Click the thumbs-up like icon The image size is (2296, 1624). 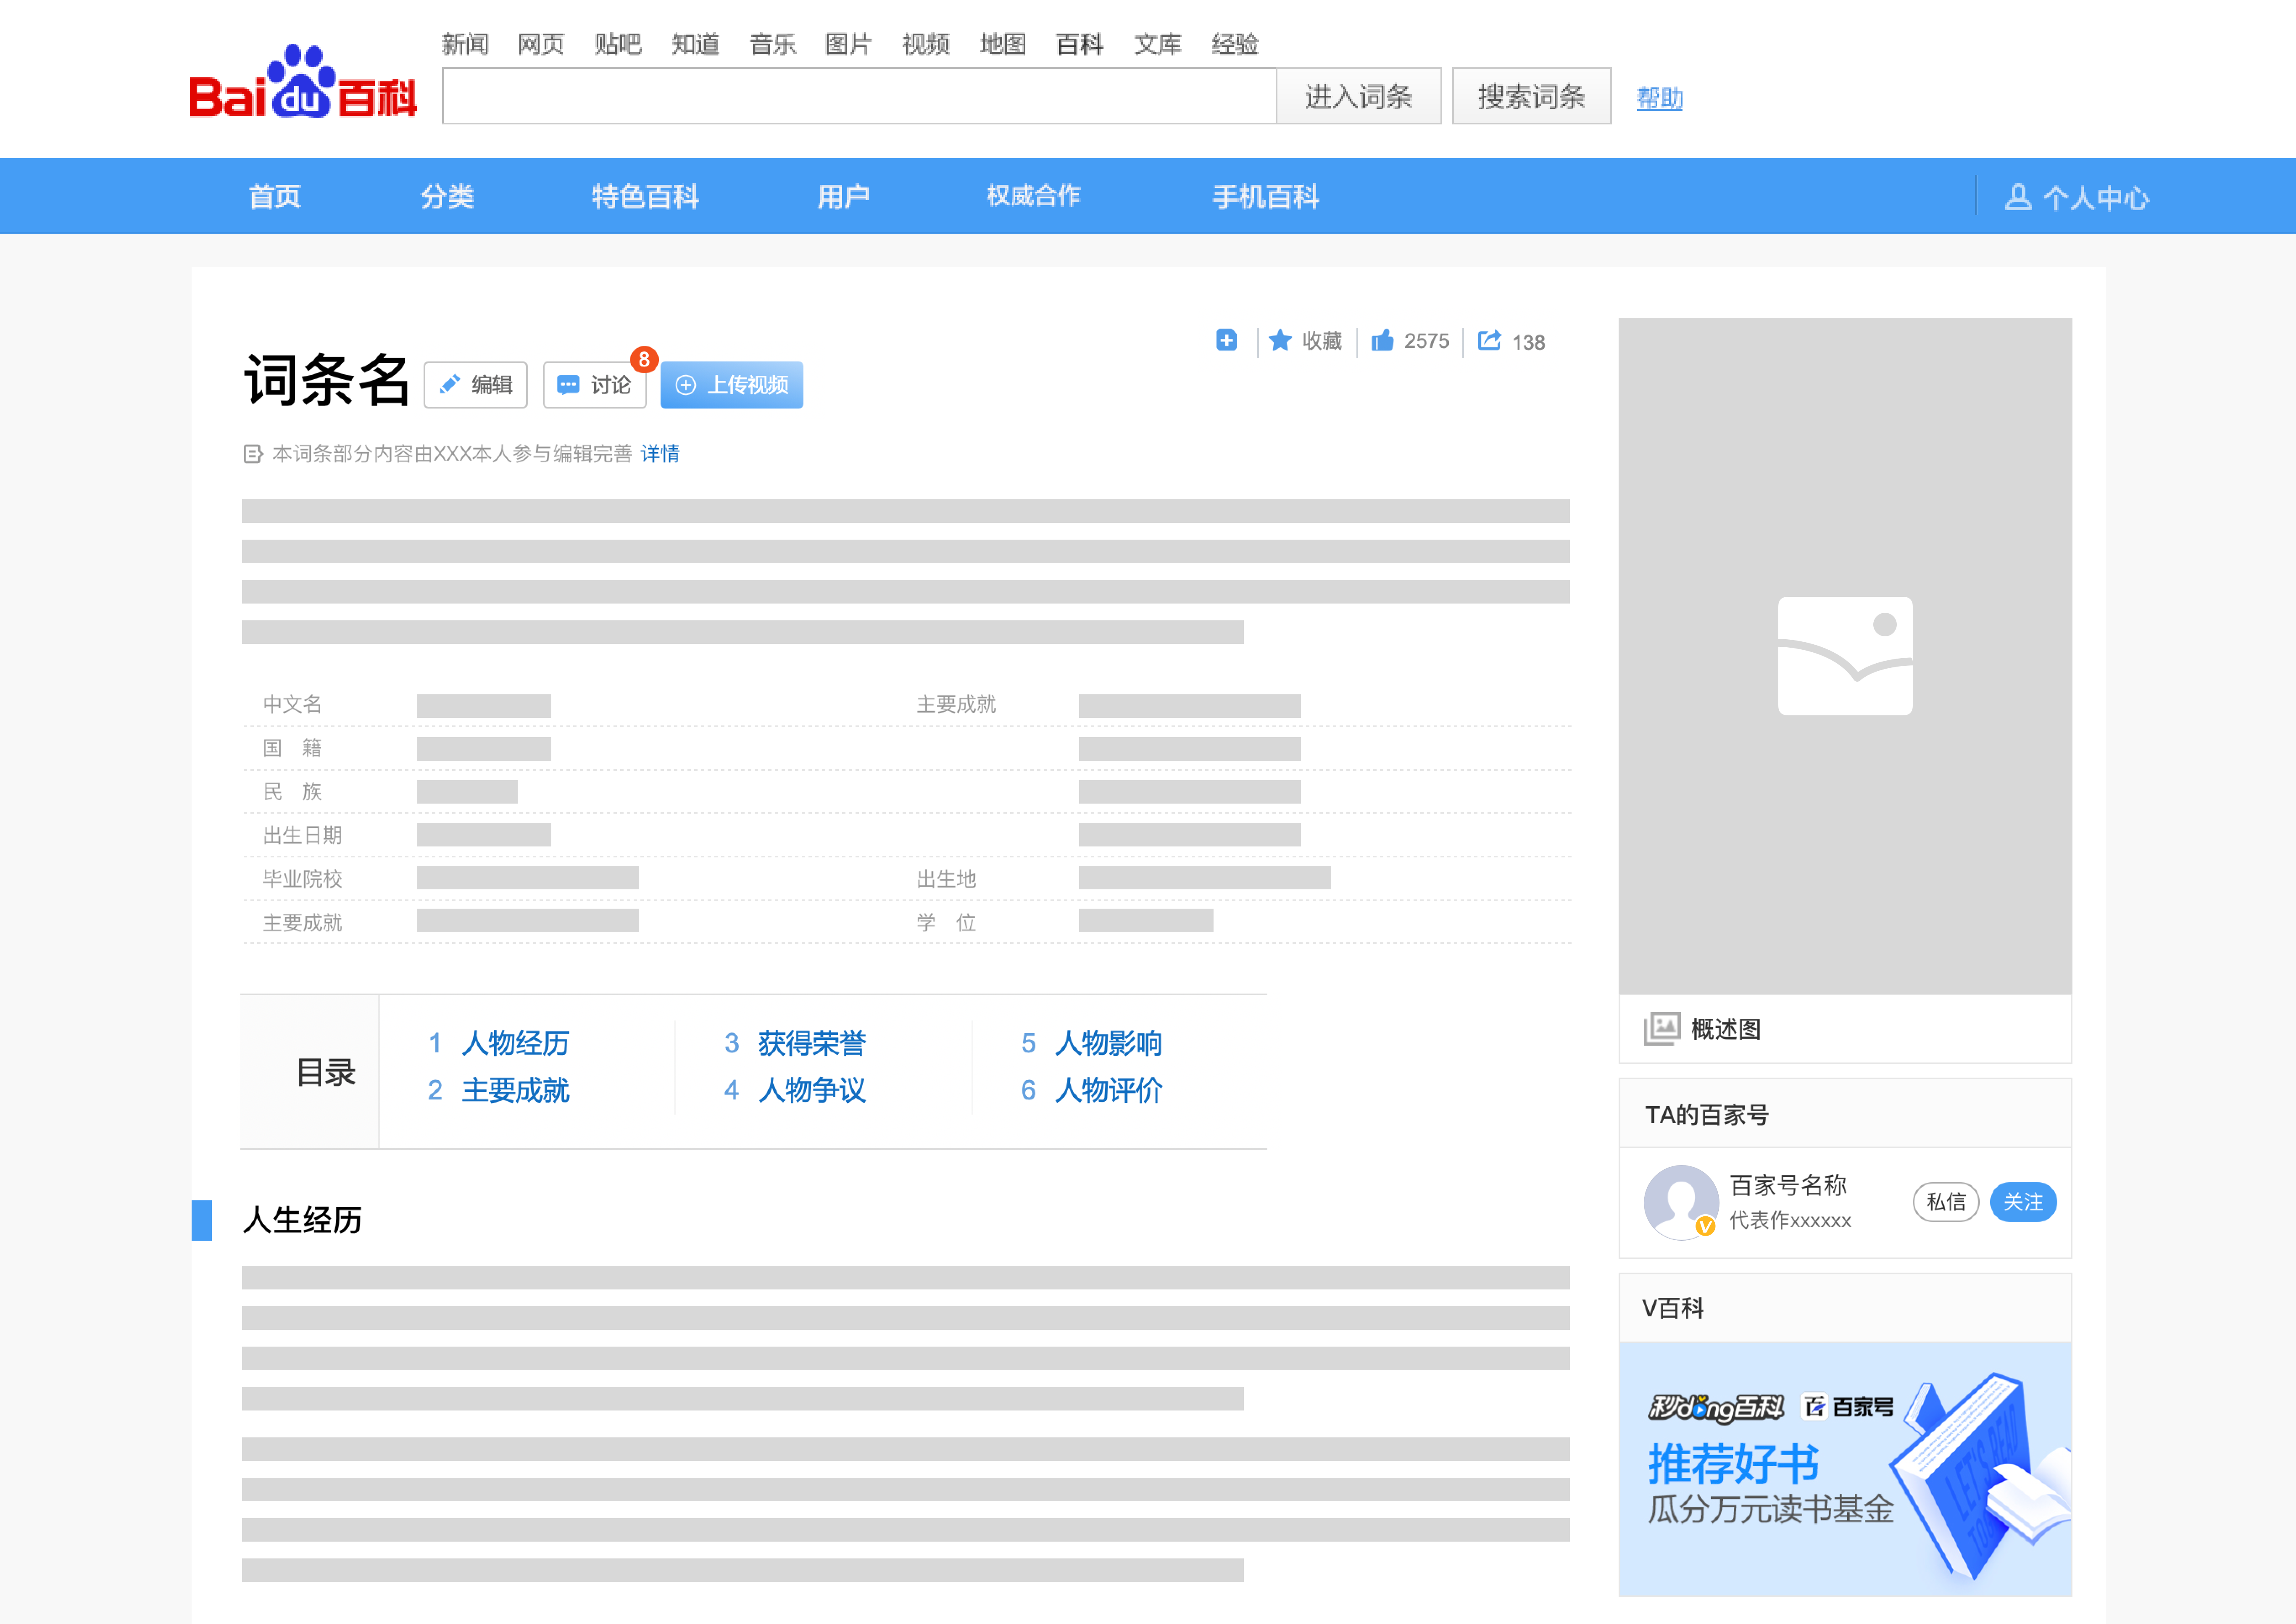point(1382,340)
